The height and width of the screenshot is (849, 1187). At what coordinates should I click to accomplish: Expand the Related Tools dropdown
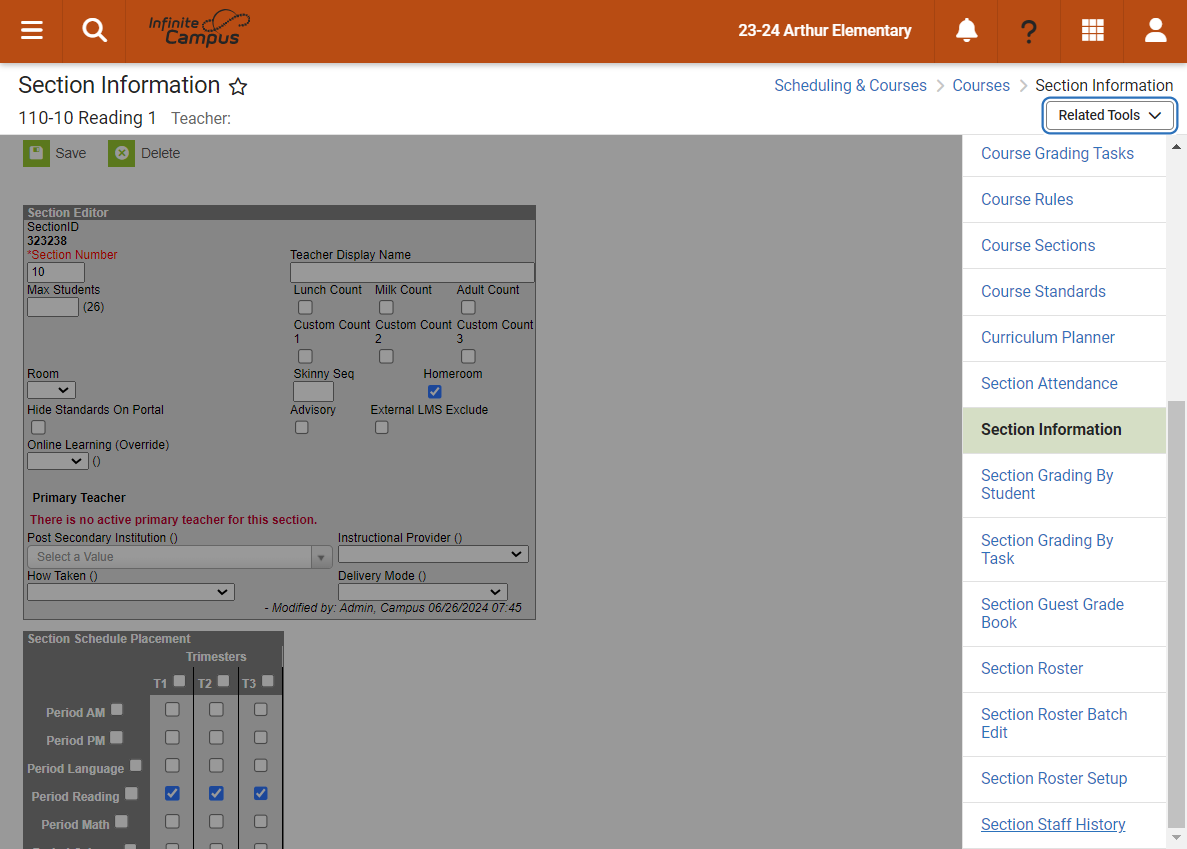point(1109,115)
